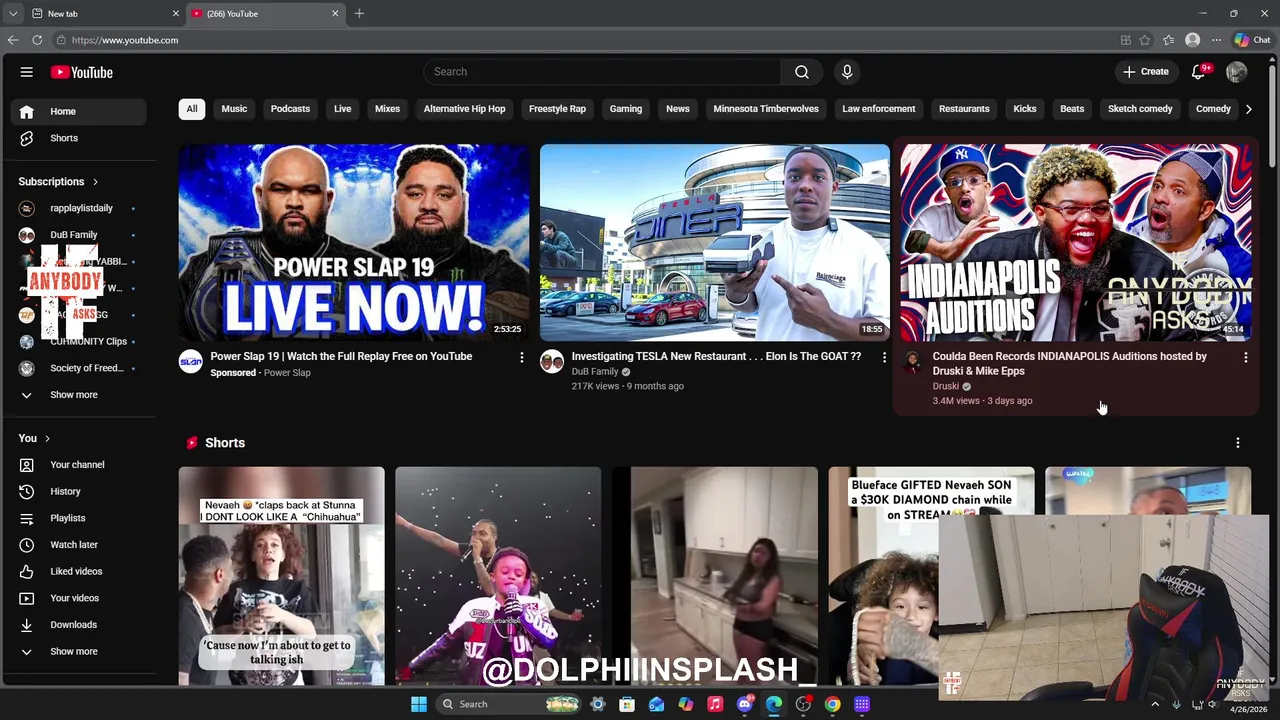Open the account avatar menu

tap(1237, 72)
